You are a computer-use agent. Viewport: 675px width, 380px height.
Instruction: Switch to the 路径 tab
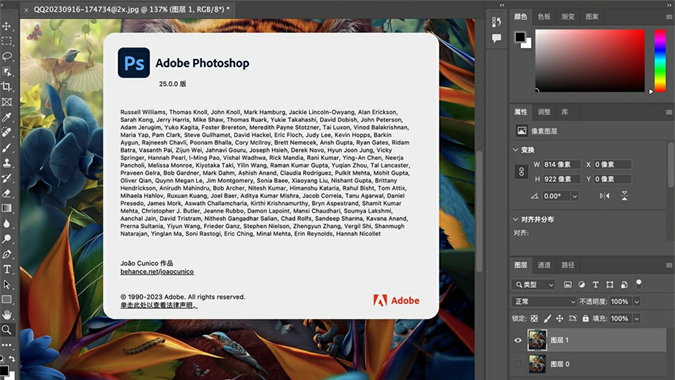click(x=568, y=265)
